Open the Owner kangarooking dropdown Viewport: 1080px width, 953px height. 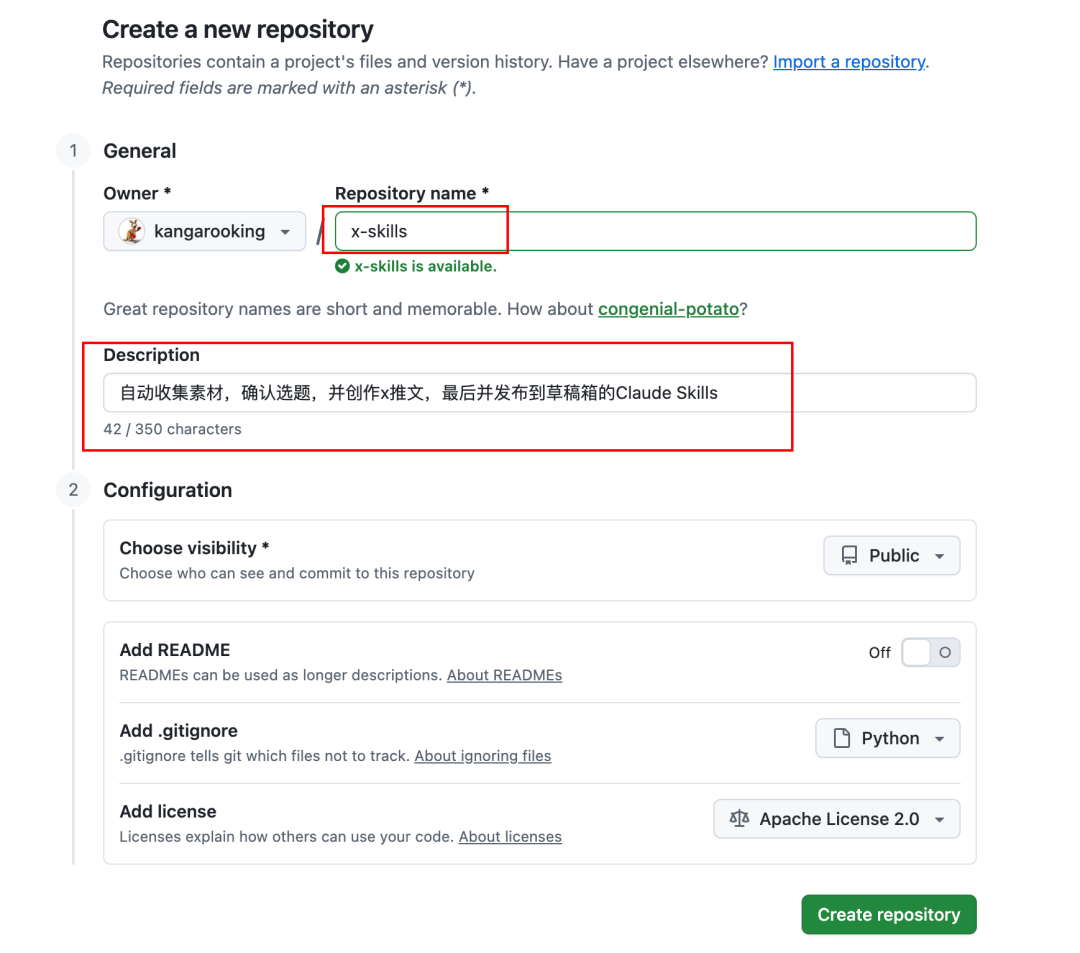pyautogui.click(x=205, y=231)
